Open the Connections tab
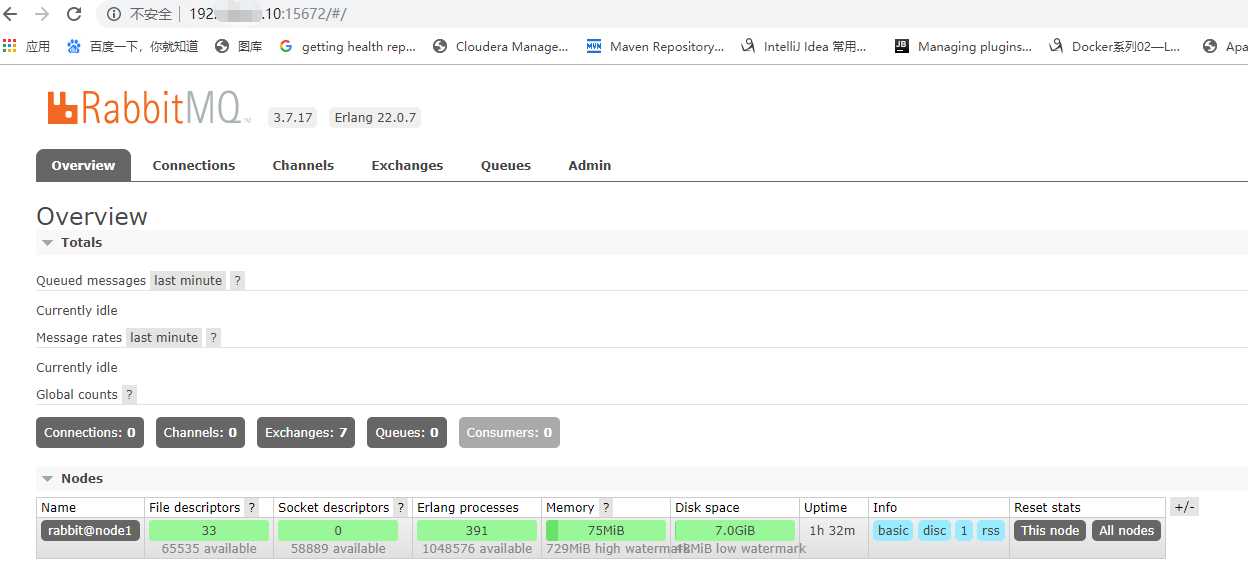This screenshot has height=583, width=1248. tap(194, 166)
